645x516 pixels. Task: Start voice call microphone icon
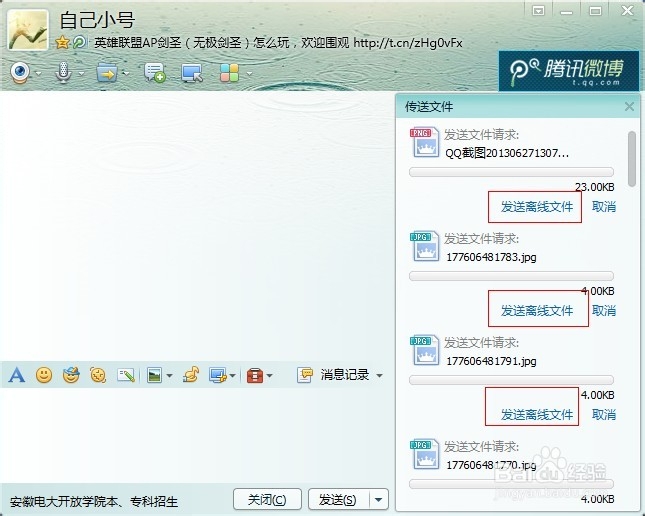(63, 72)
